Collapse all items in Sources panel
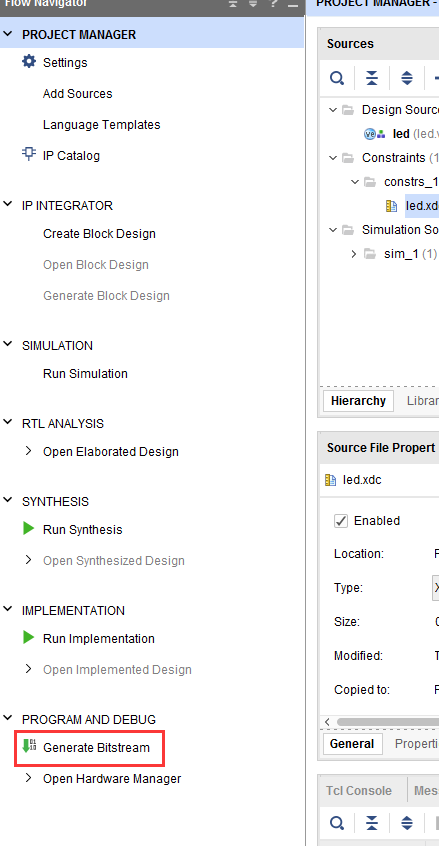The width and height of the screenshot is (439, 846). (x=372, y=79)
